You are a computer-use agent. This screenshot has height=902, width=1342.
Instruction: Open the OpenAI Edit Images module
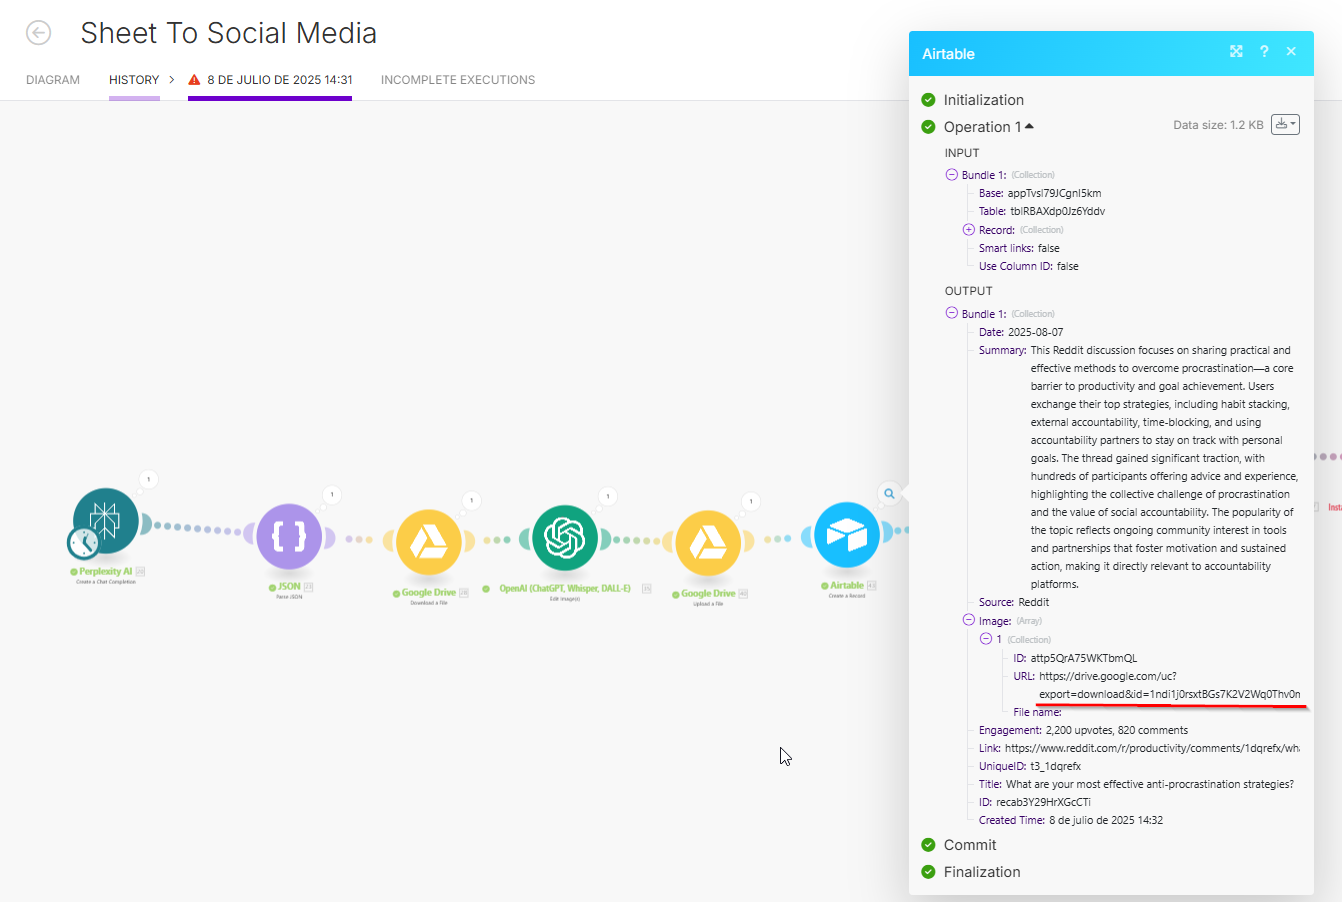(x=565, y=538)
